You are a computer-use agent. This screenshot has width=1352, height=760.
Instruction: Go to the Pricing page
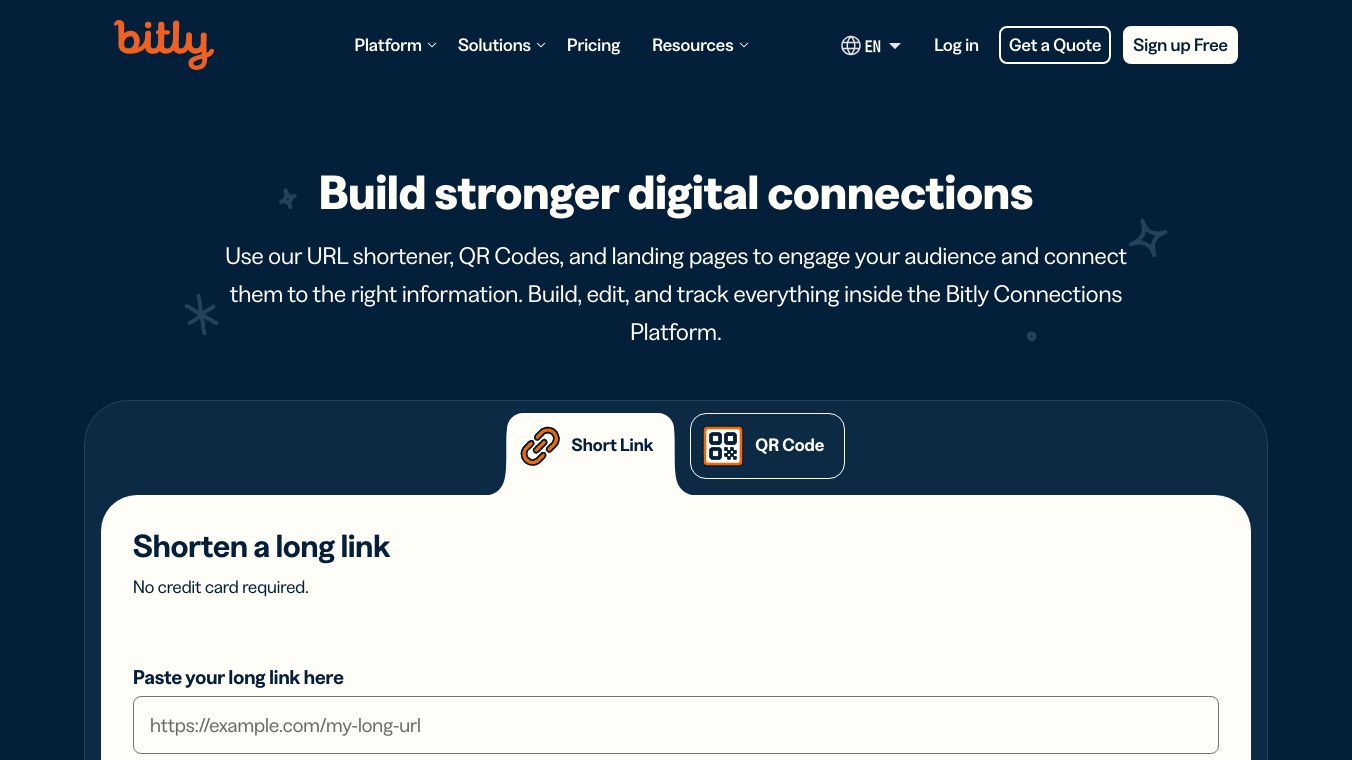click(x=593, y=45)
